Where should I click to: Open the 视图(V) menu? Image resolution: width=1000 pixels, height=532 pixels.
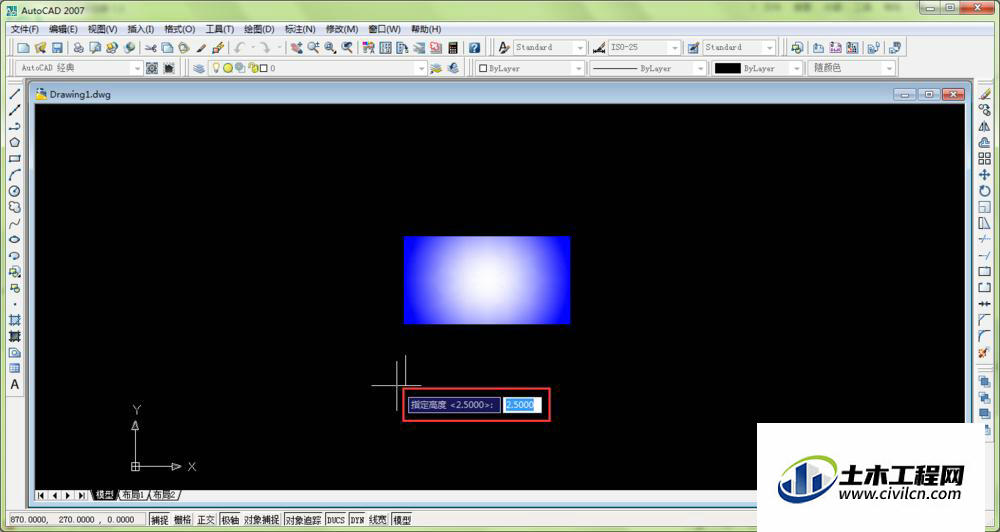[103, 29]
